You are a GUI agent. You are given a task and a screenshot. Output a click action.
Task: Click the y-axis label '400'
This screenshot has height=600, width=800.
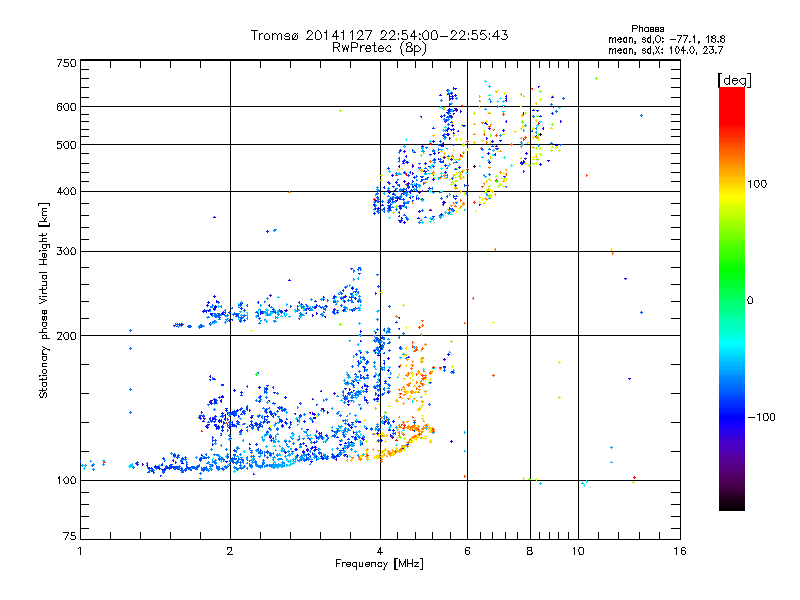pyautogui.click(x=66, y=191)
